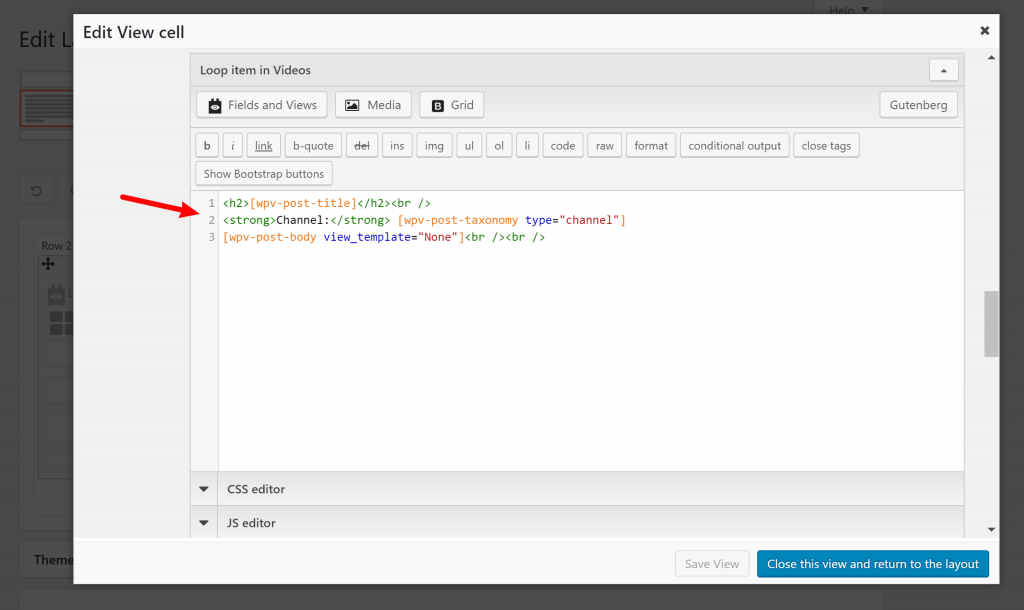Viewport: 1024px width, 610px height.
Task: Insert conditional output shortcode
Action: click(735, 145)
